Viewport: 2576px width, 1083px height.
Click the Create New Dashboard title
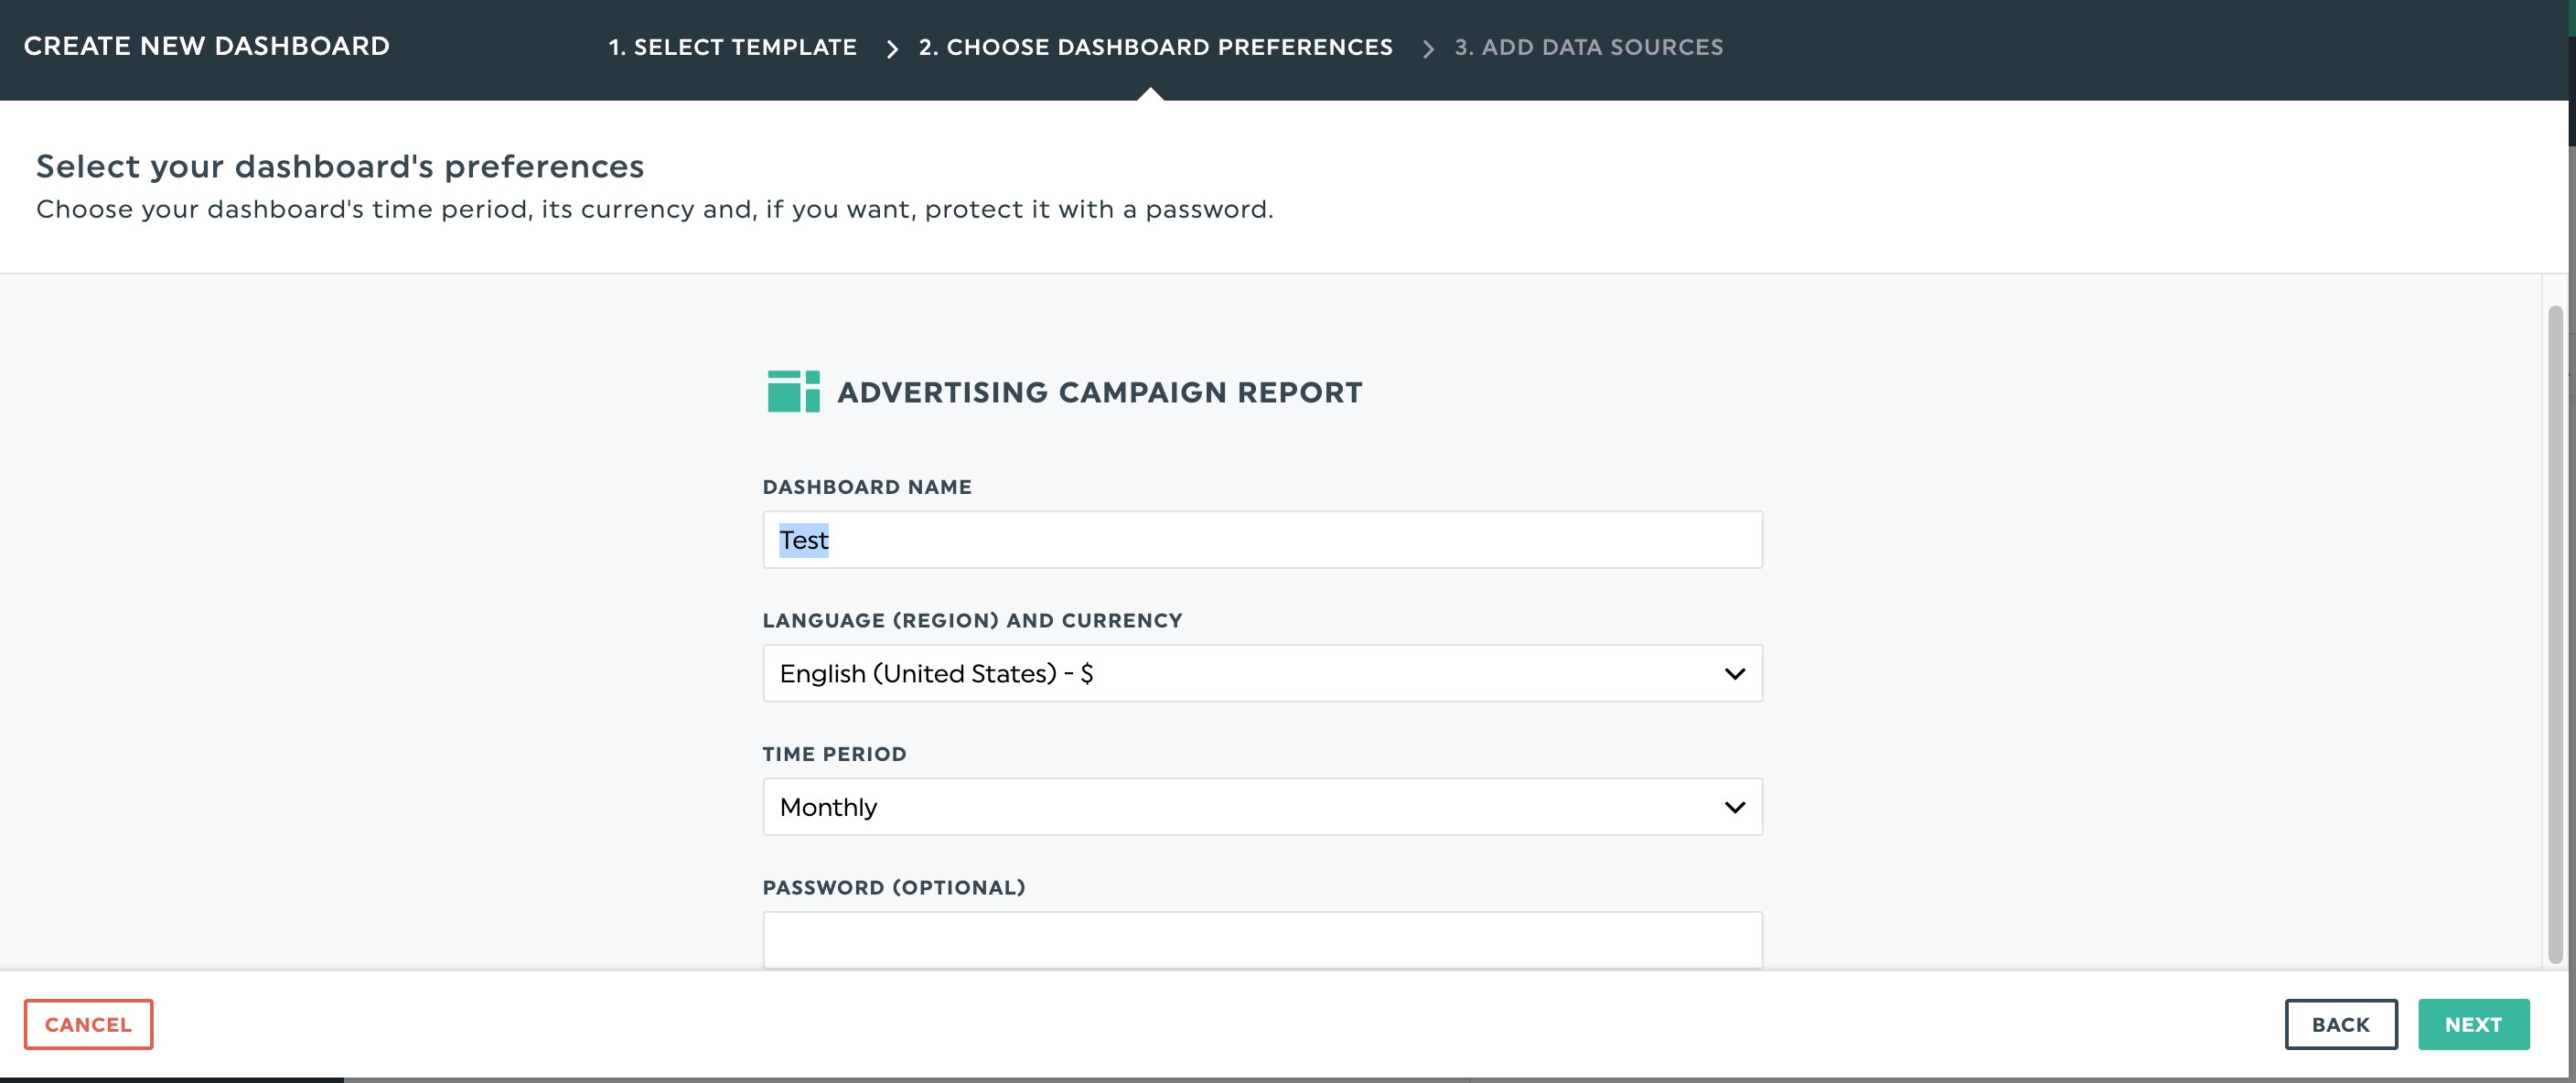click(x=207, y=46)
